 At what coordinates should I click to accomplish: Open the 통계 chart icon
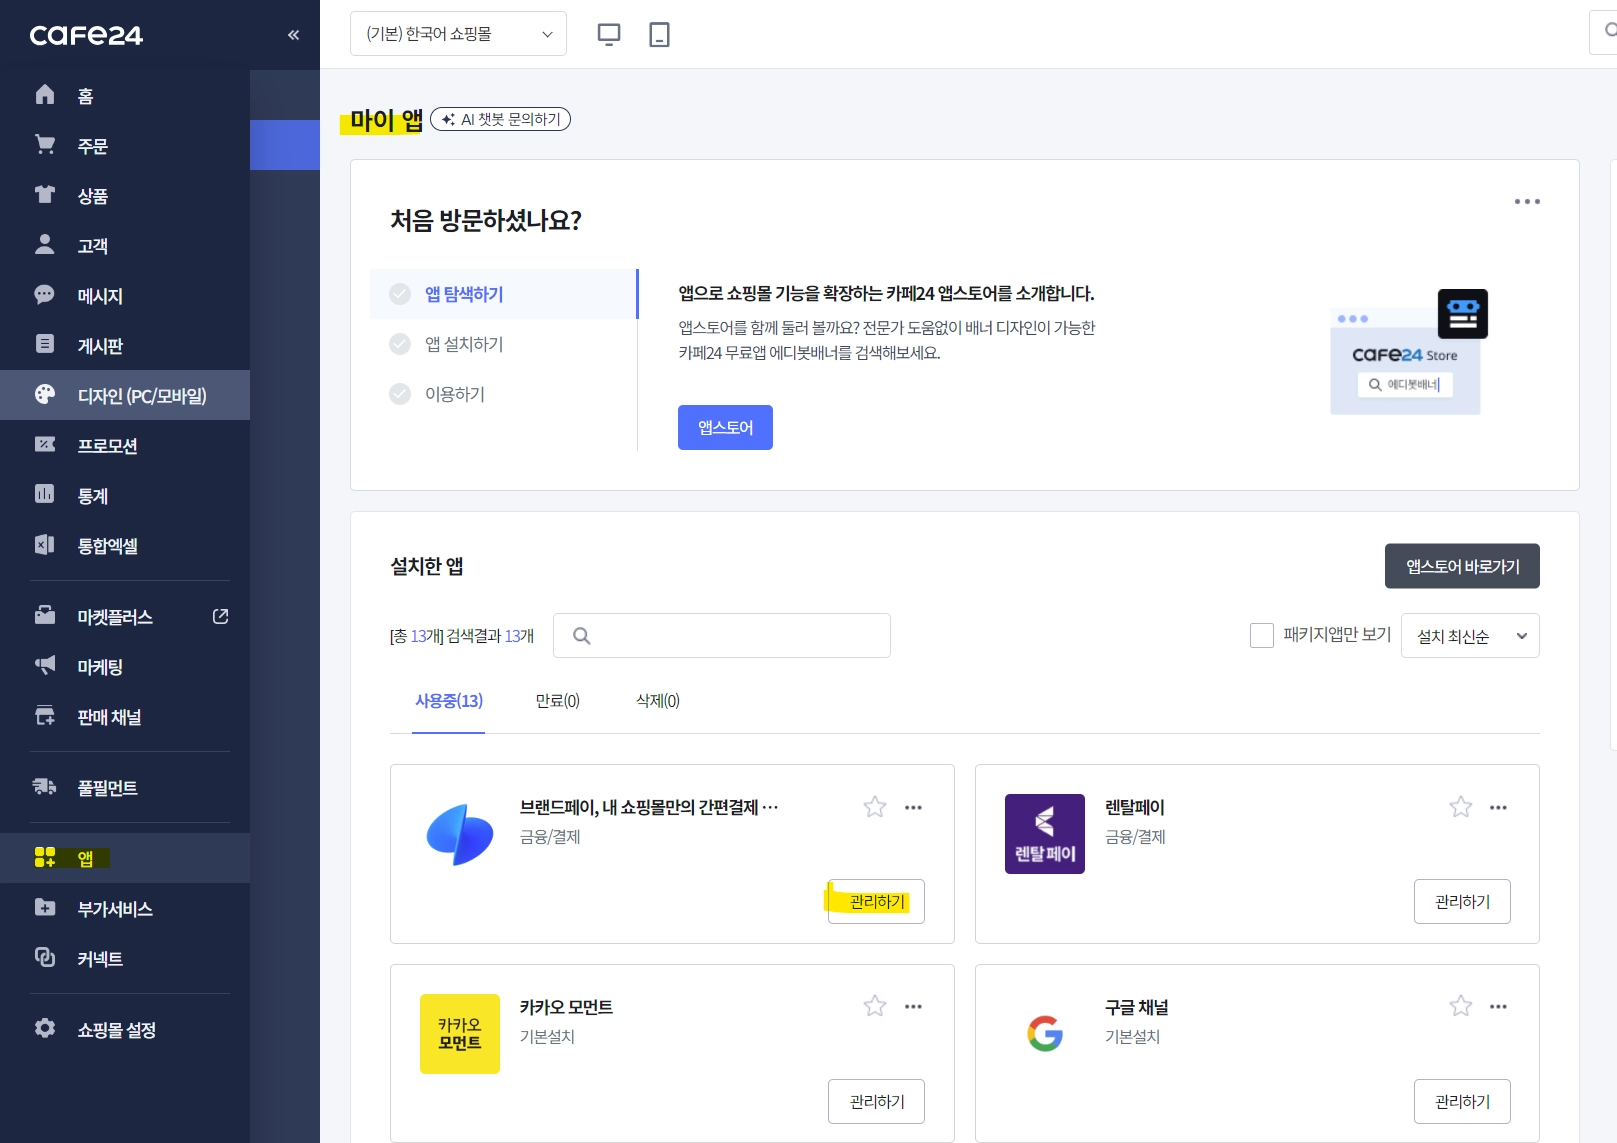pyautogui.click(x=45, y=495)
